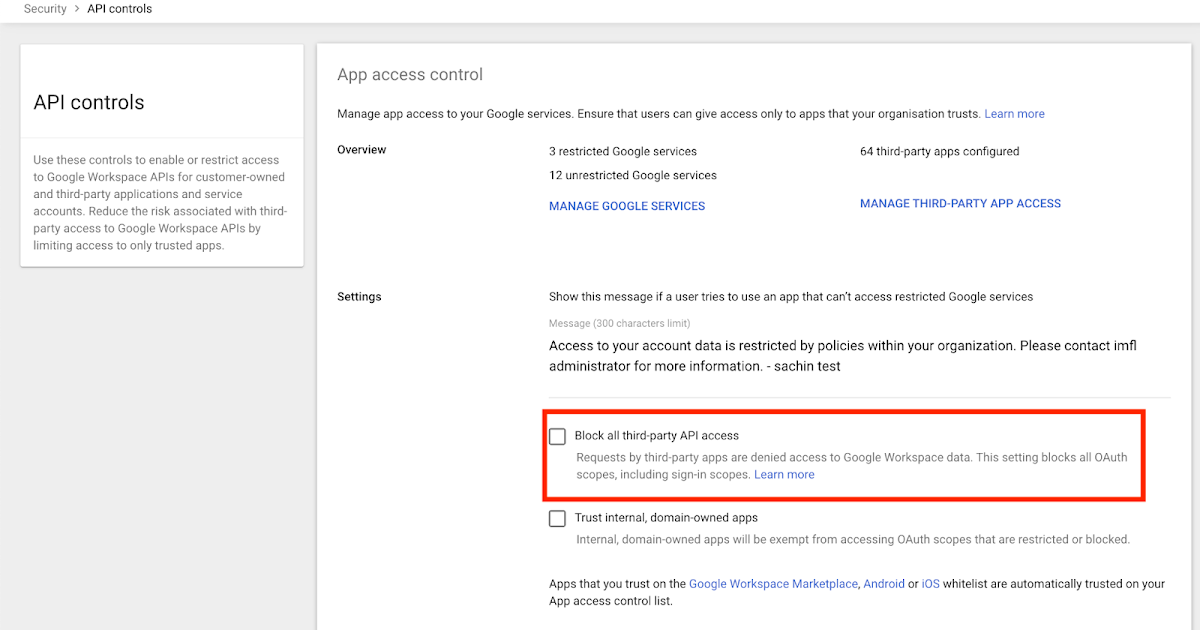Select the 3 restricted Google services text
The width and height of the screenshot is (1200, 630).
coord(623,152)
